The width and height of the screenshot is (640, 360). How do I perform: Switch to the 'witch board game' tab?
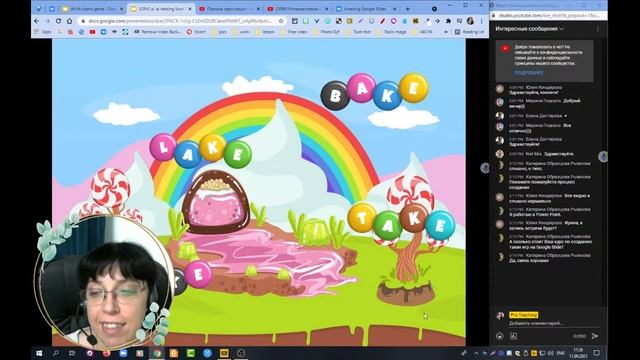point(92,9)
